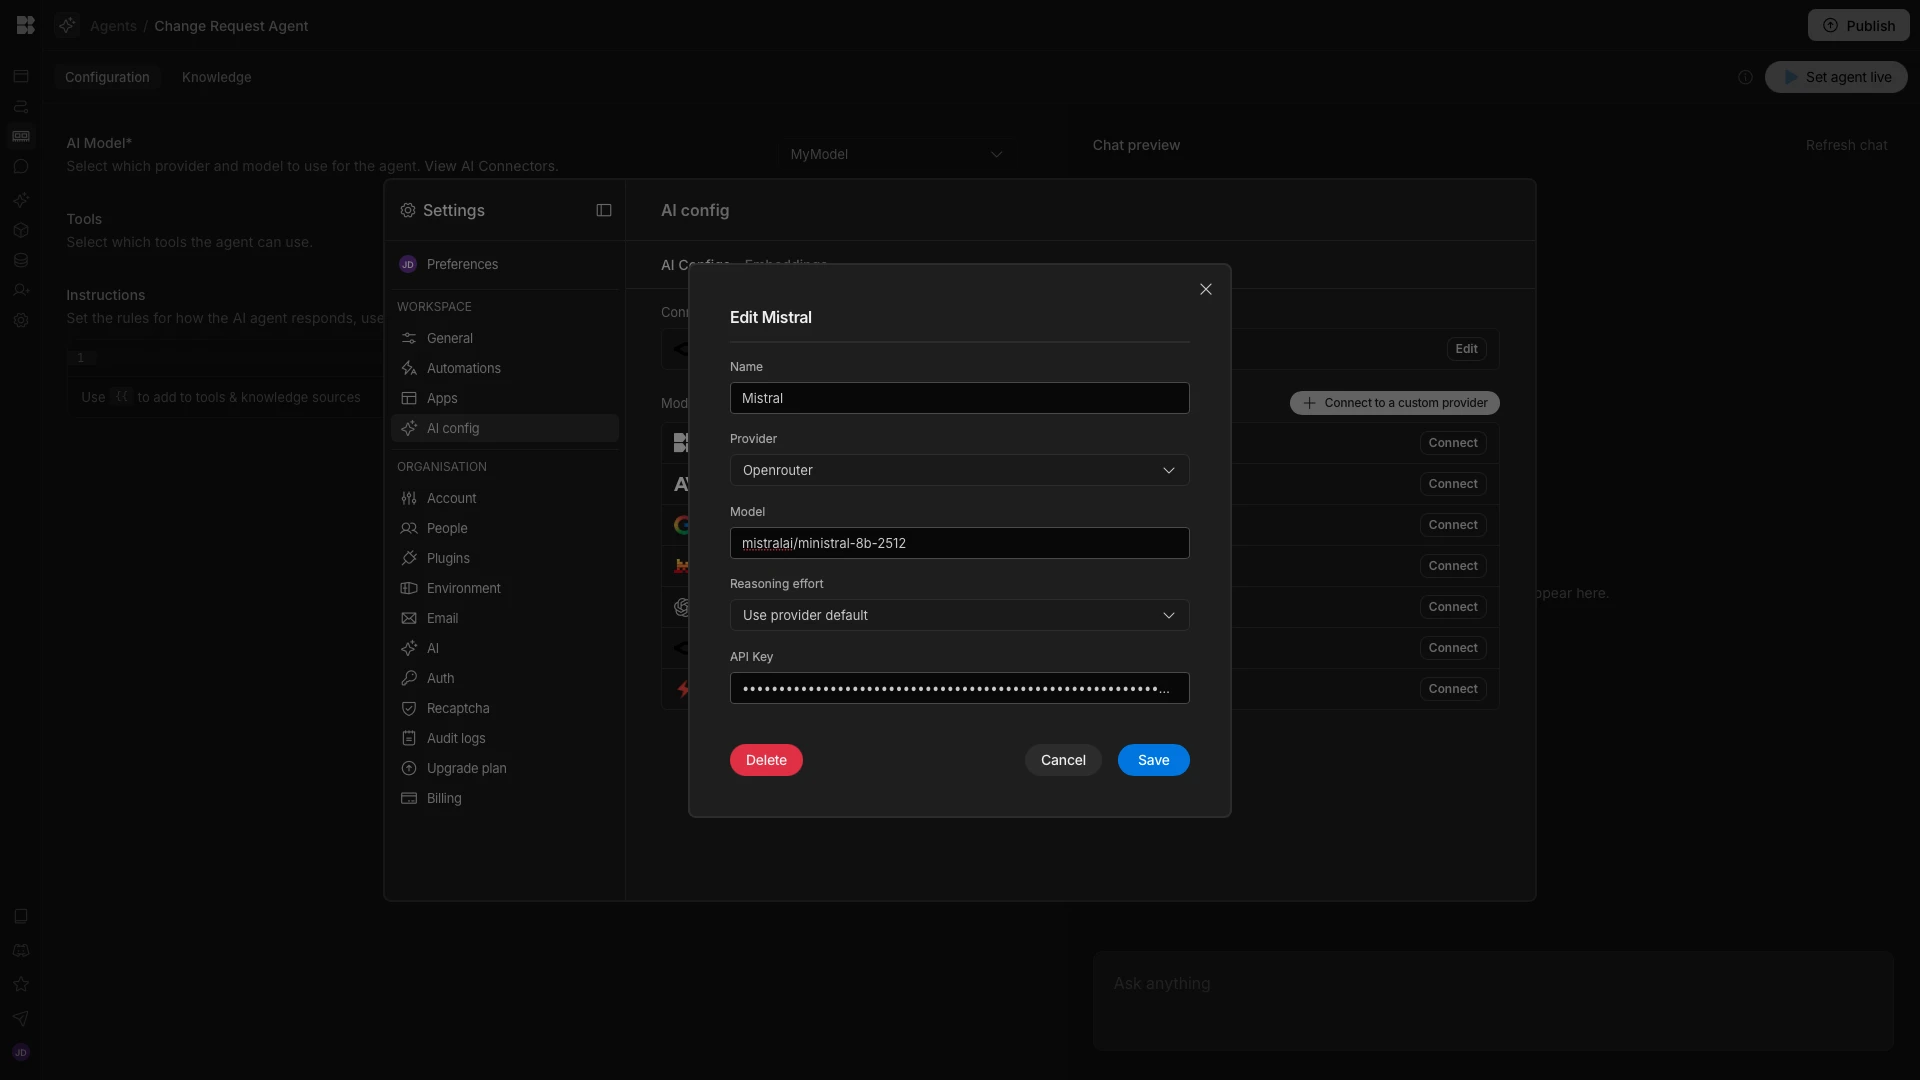Open the chat bubble icon in the left sidebar
Screen dimensions: 1920x1080
[x=20, y=167]
